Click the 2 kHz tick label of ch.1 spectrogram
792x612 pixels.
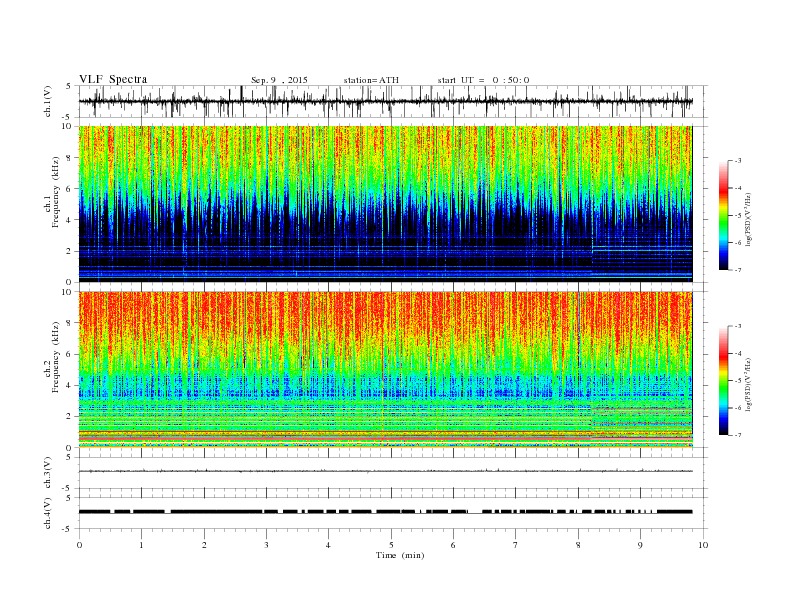pyautogui.click(x=69, y=251)
